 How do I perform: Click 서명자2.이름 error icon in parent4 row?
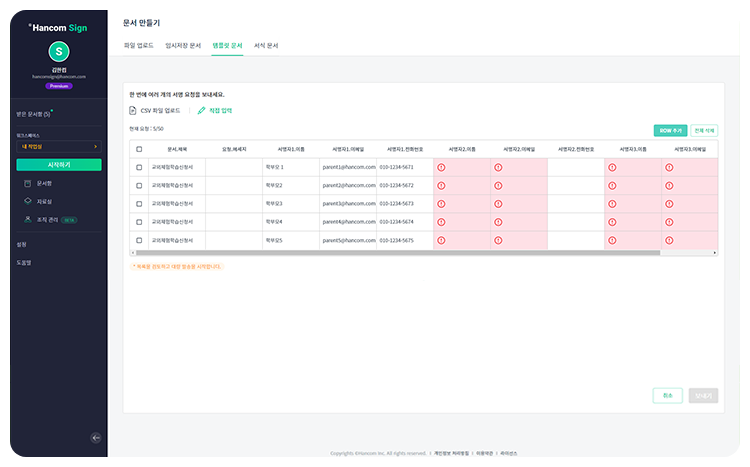[x=441, y=222]
